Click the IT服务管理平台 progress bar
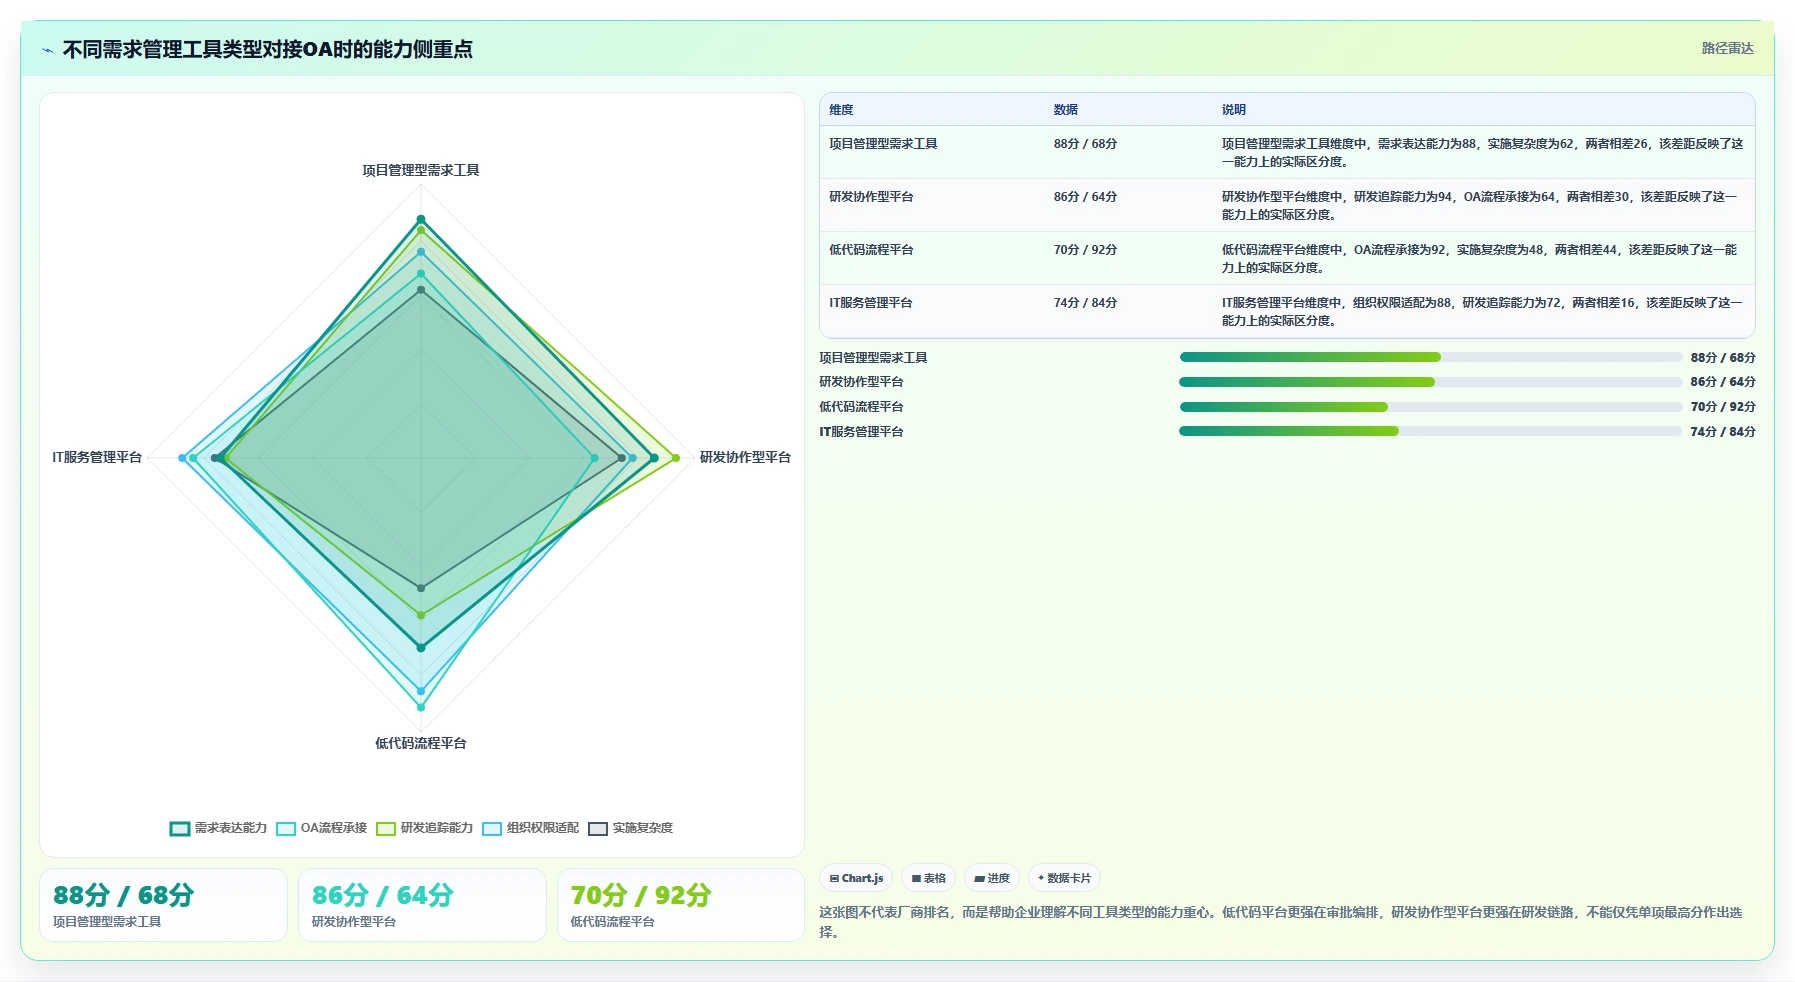 tap(1430, 431)
